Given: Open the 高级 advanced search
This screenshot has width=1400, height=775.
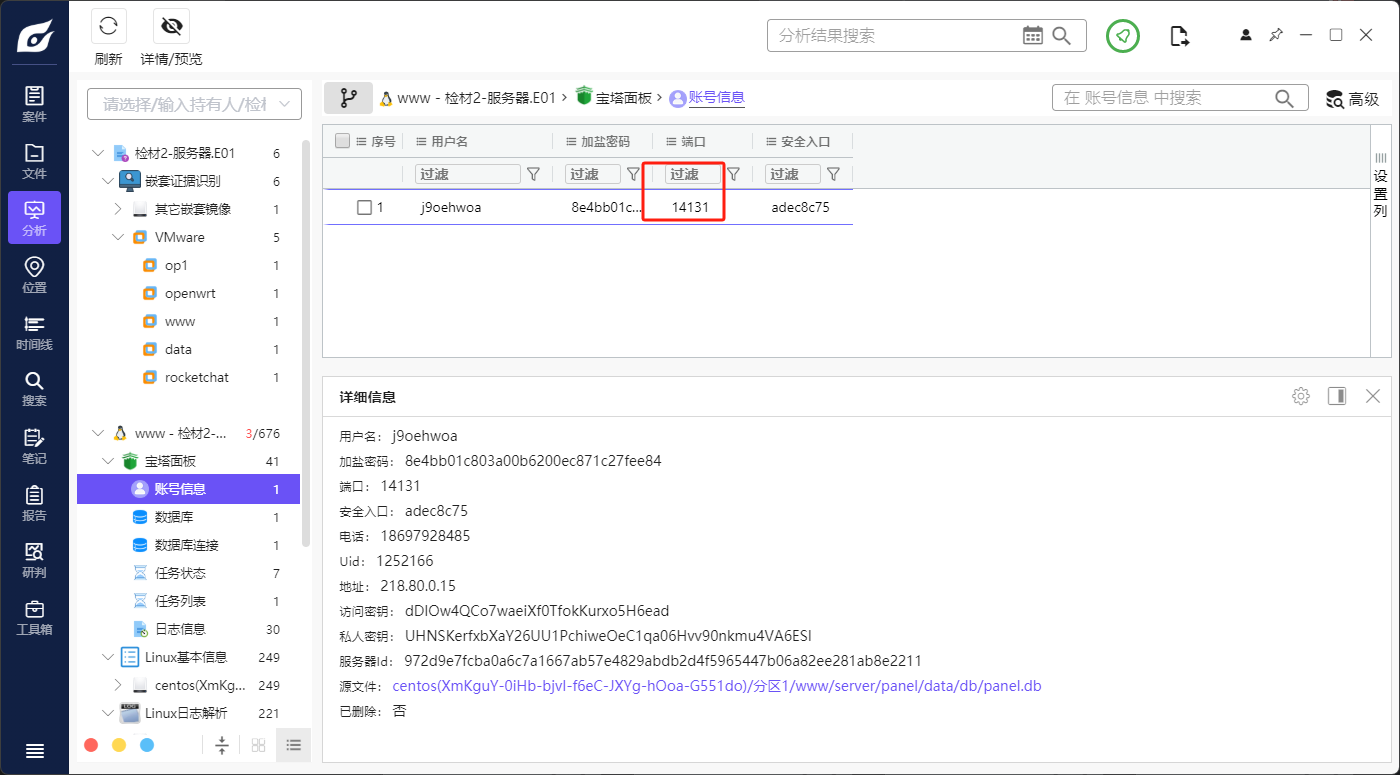Looking at the screenshot, I should (x=1352, y=99).
